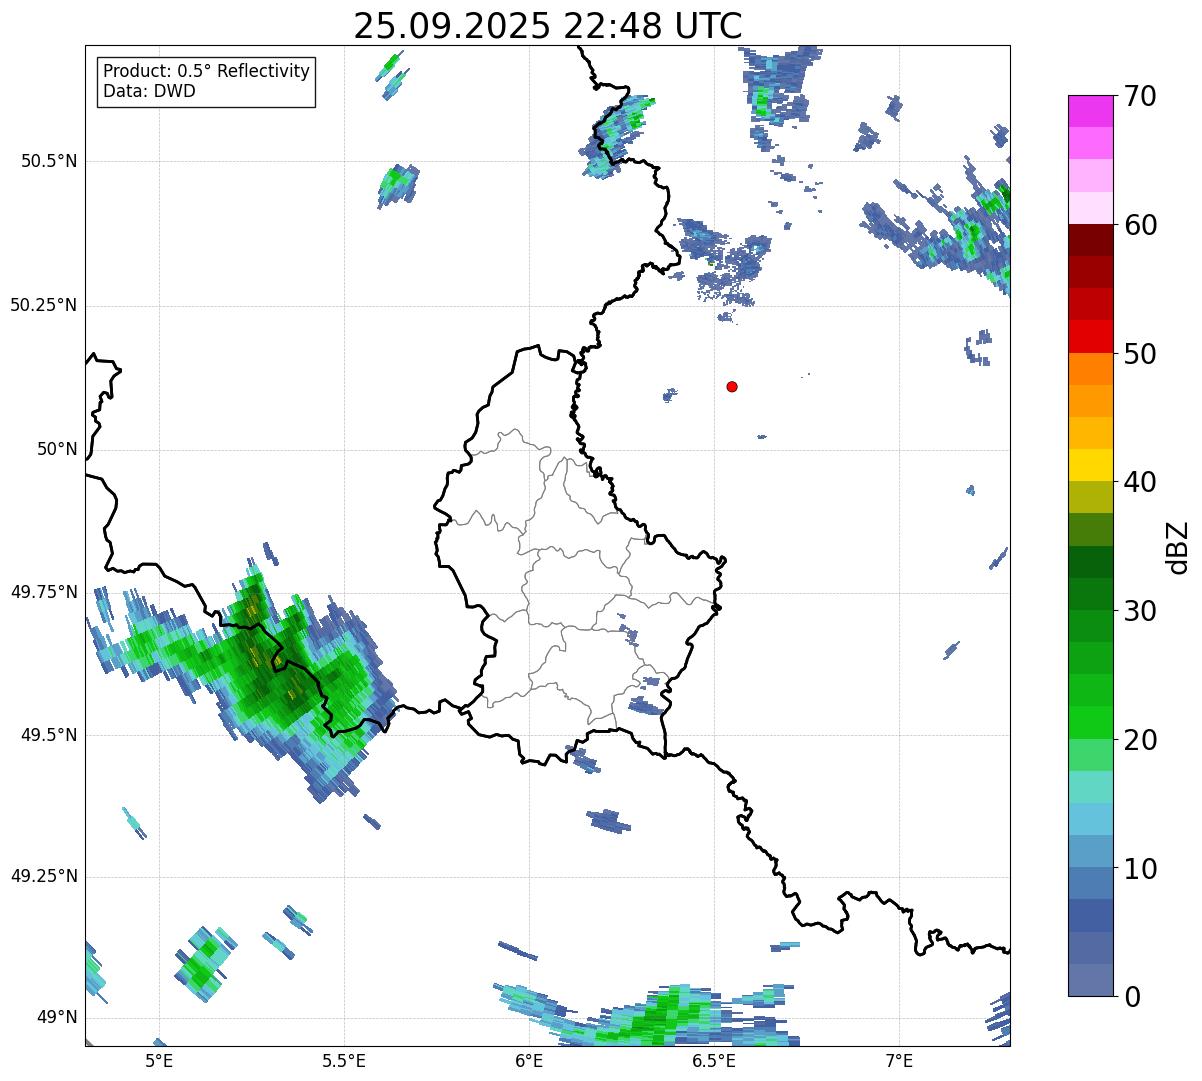Pick the orange colorbar swatch just below 50
The height and width of the screenshot is (1081, 1202).
tap(1090, 368)
